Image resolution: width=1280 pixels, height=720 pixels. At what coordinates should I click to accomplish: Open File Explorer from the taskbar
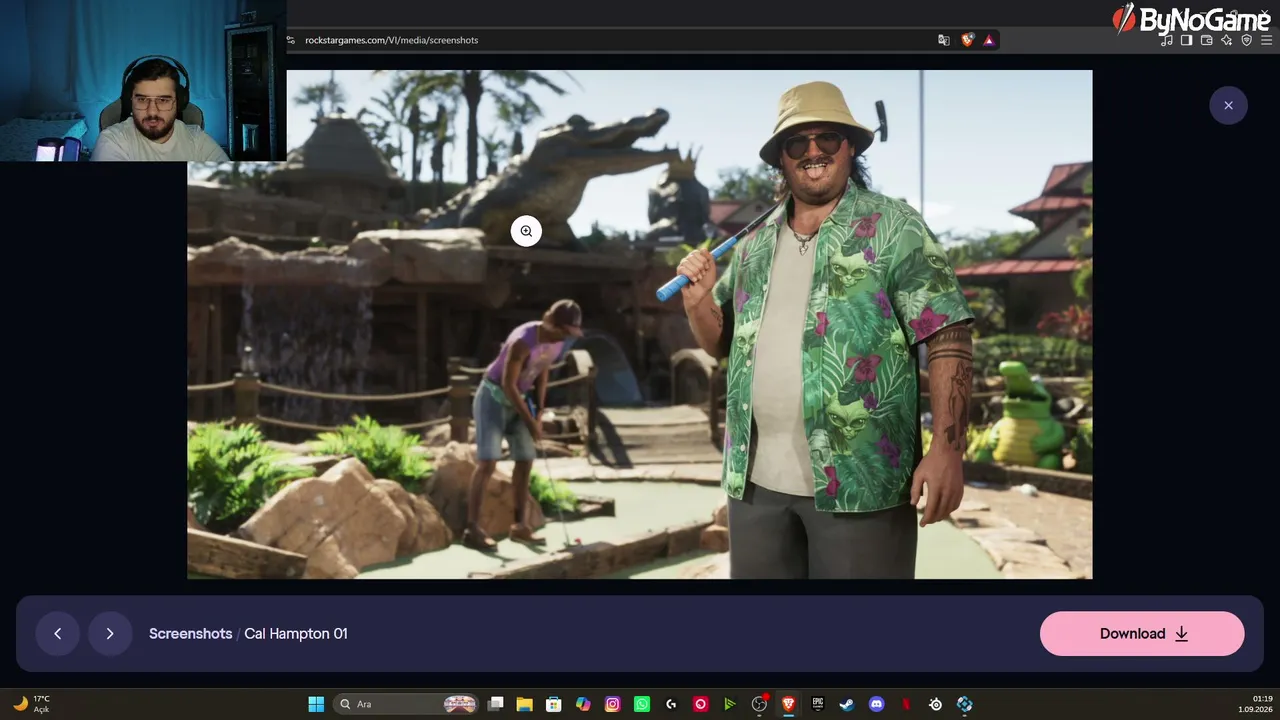click(x=524, y=704)
